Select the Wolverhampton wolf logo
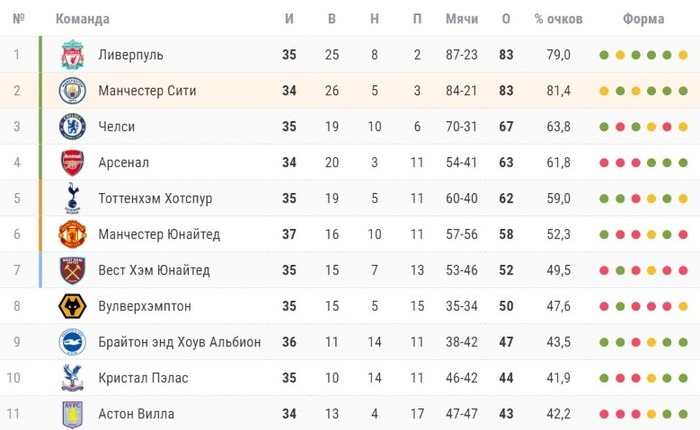This screenshot has width=700, height=430. [72, 306]
